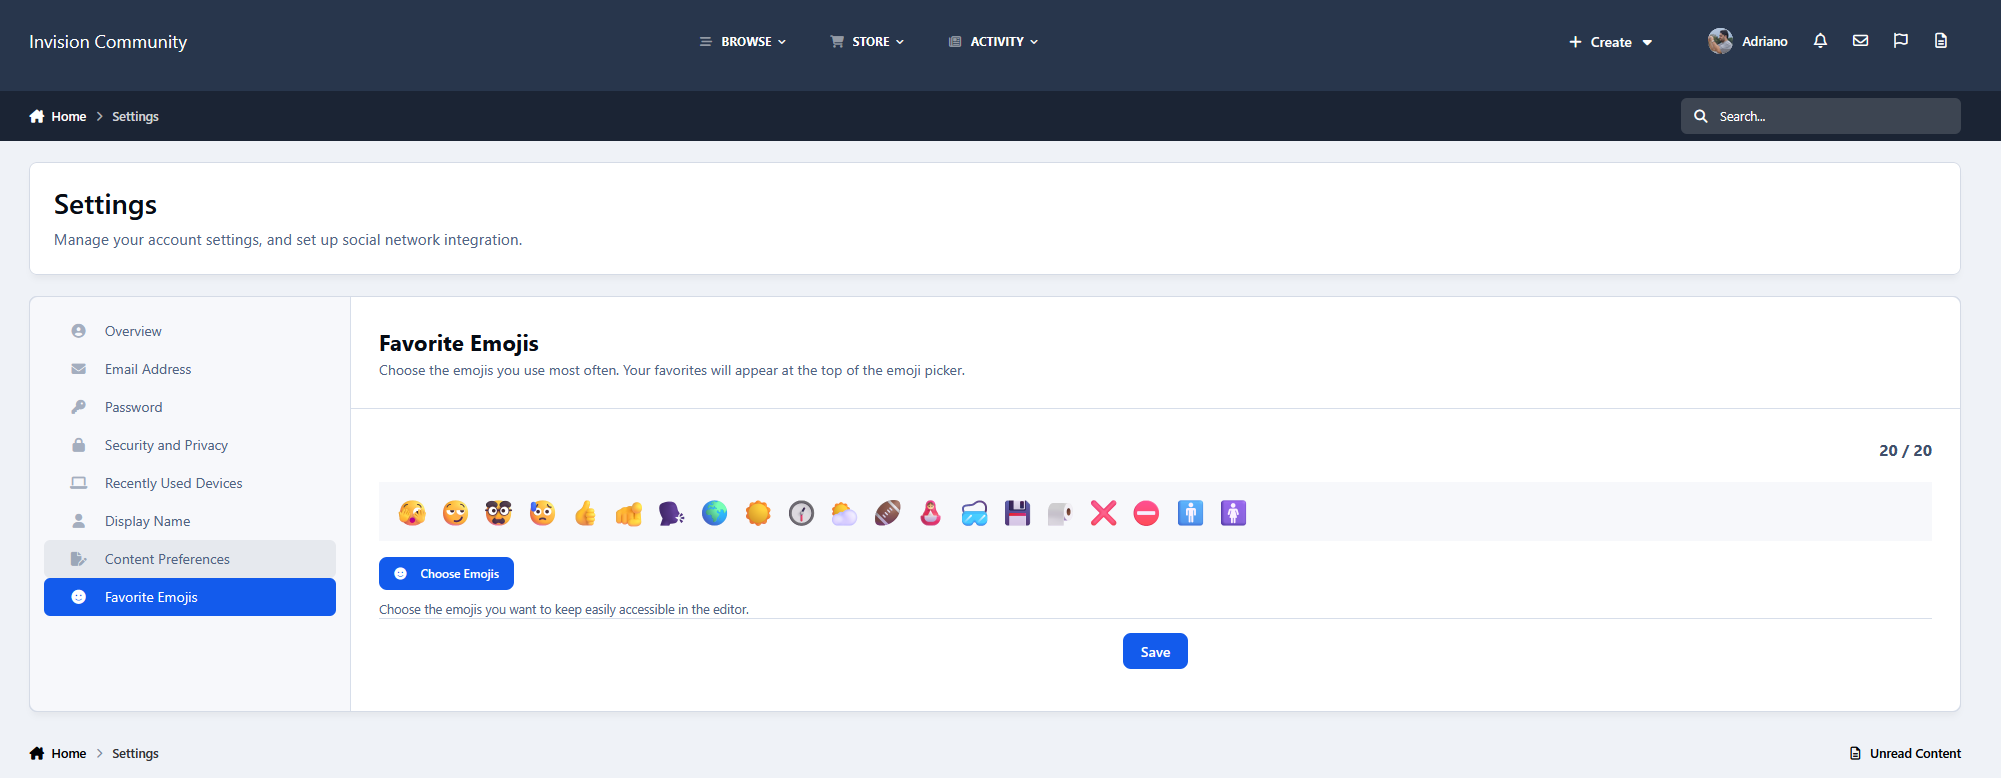This screenshot has width=2001, height=778.
Task: Select the nesting doll emoji
Action: pos(930,513)
